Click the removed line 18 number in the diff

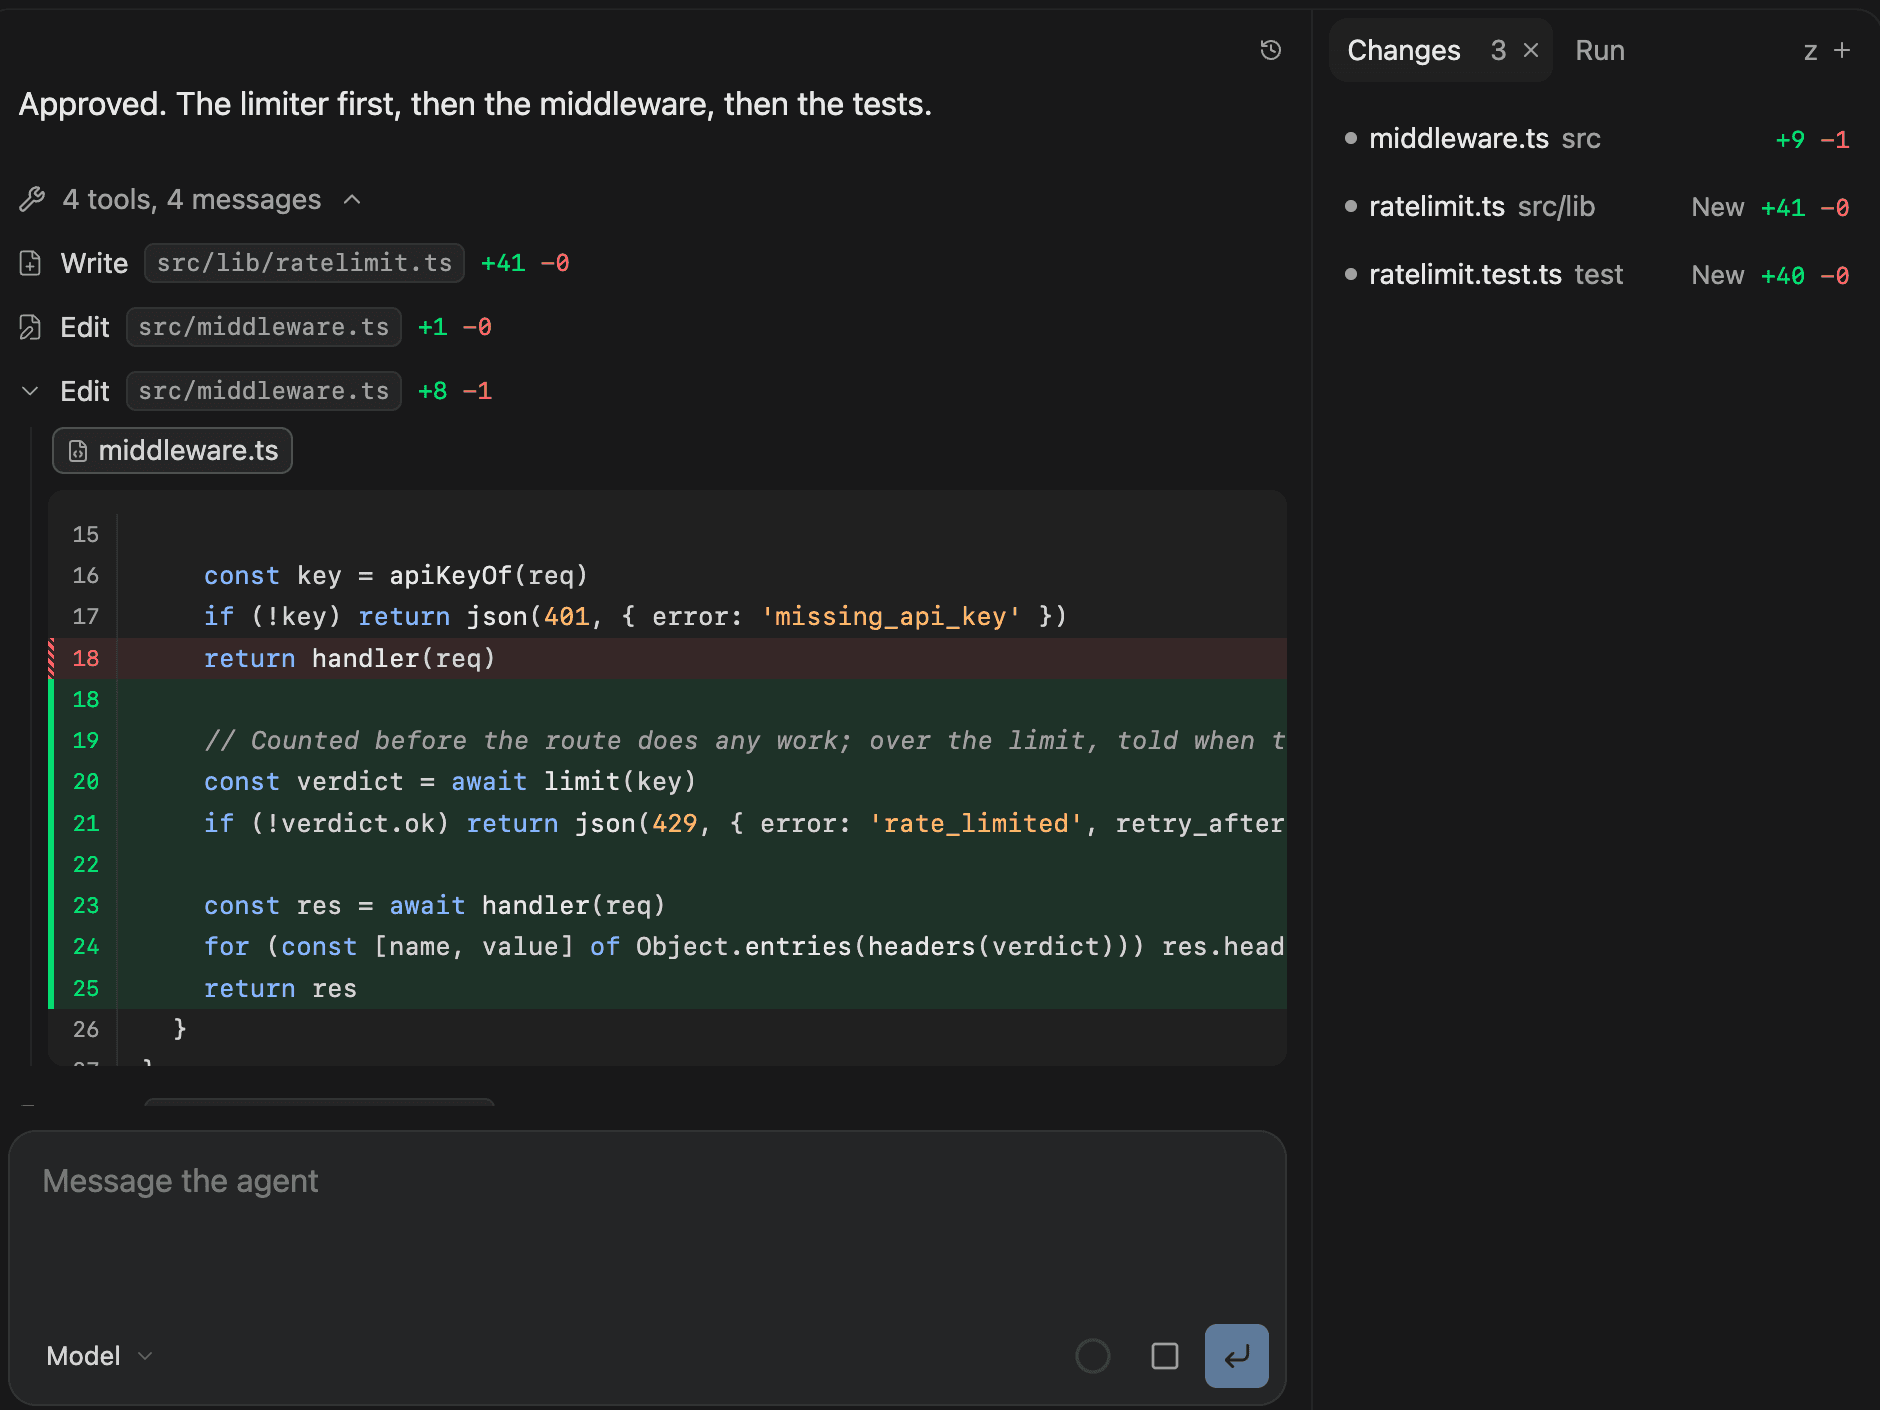(x=86, y=659)
